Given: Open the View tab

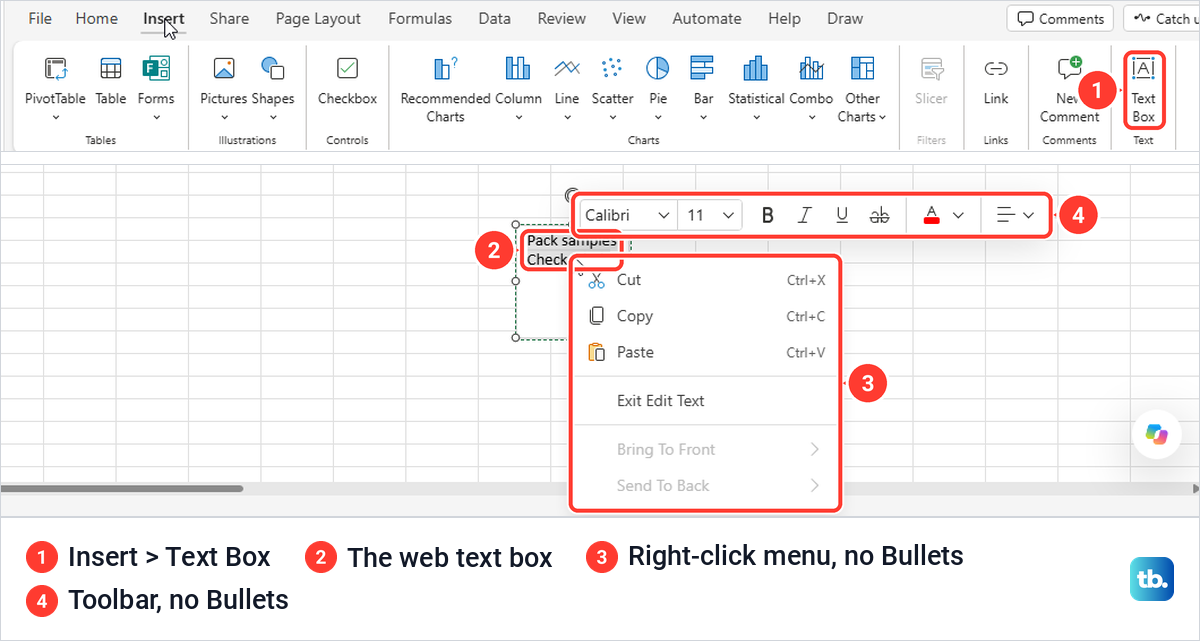Looking at the screenshot, I should point(629,18).
